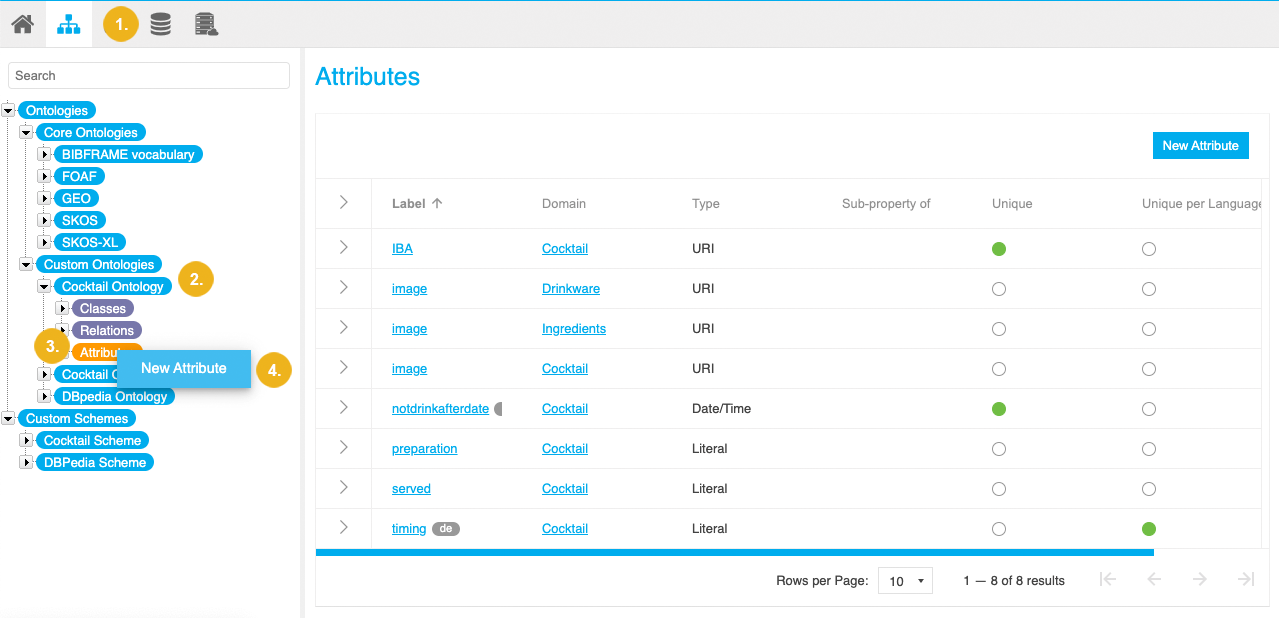1280x618 pixels.
Task: Expand the BIBFRAME vocabulary tree node
Action: click(44, 155)
